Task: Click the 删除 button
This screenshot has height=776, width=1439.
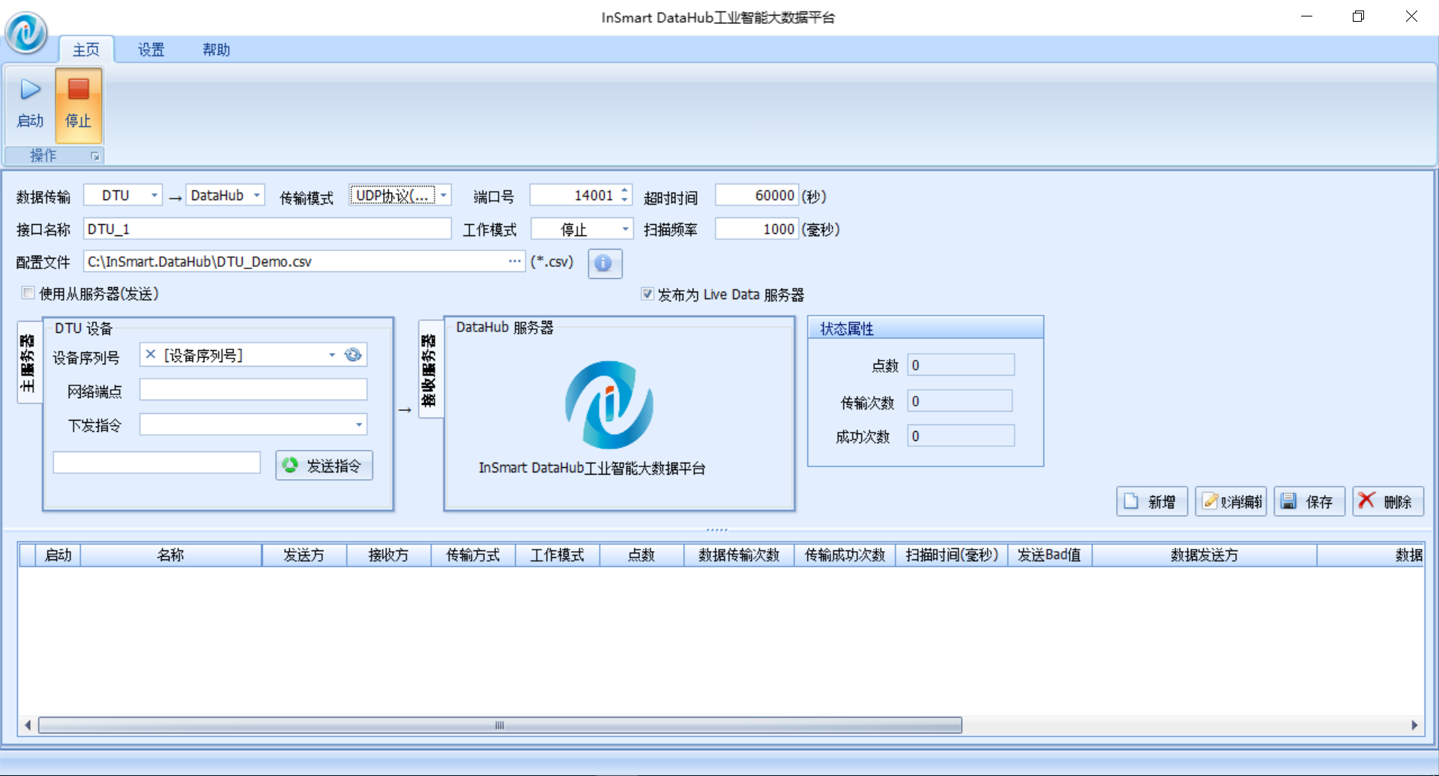Action: pyautogui.click(x=1388, y=502)
